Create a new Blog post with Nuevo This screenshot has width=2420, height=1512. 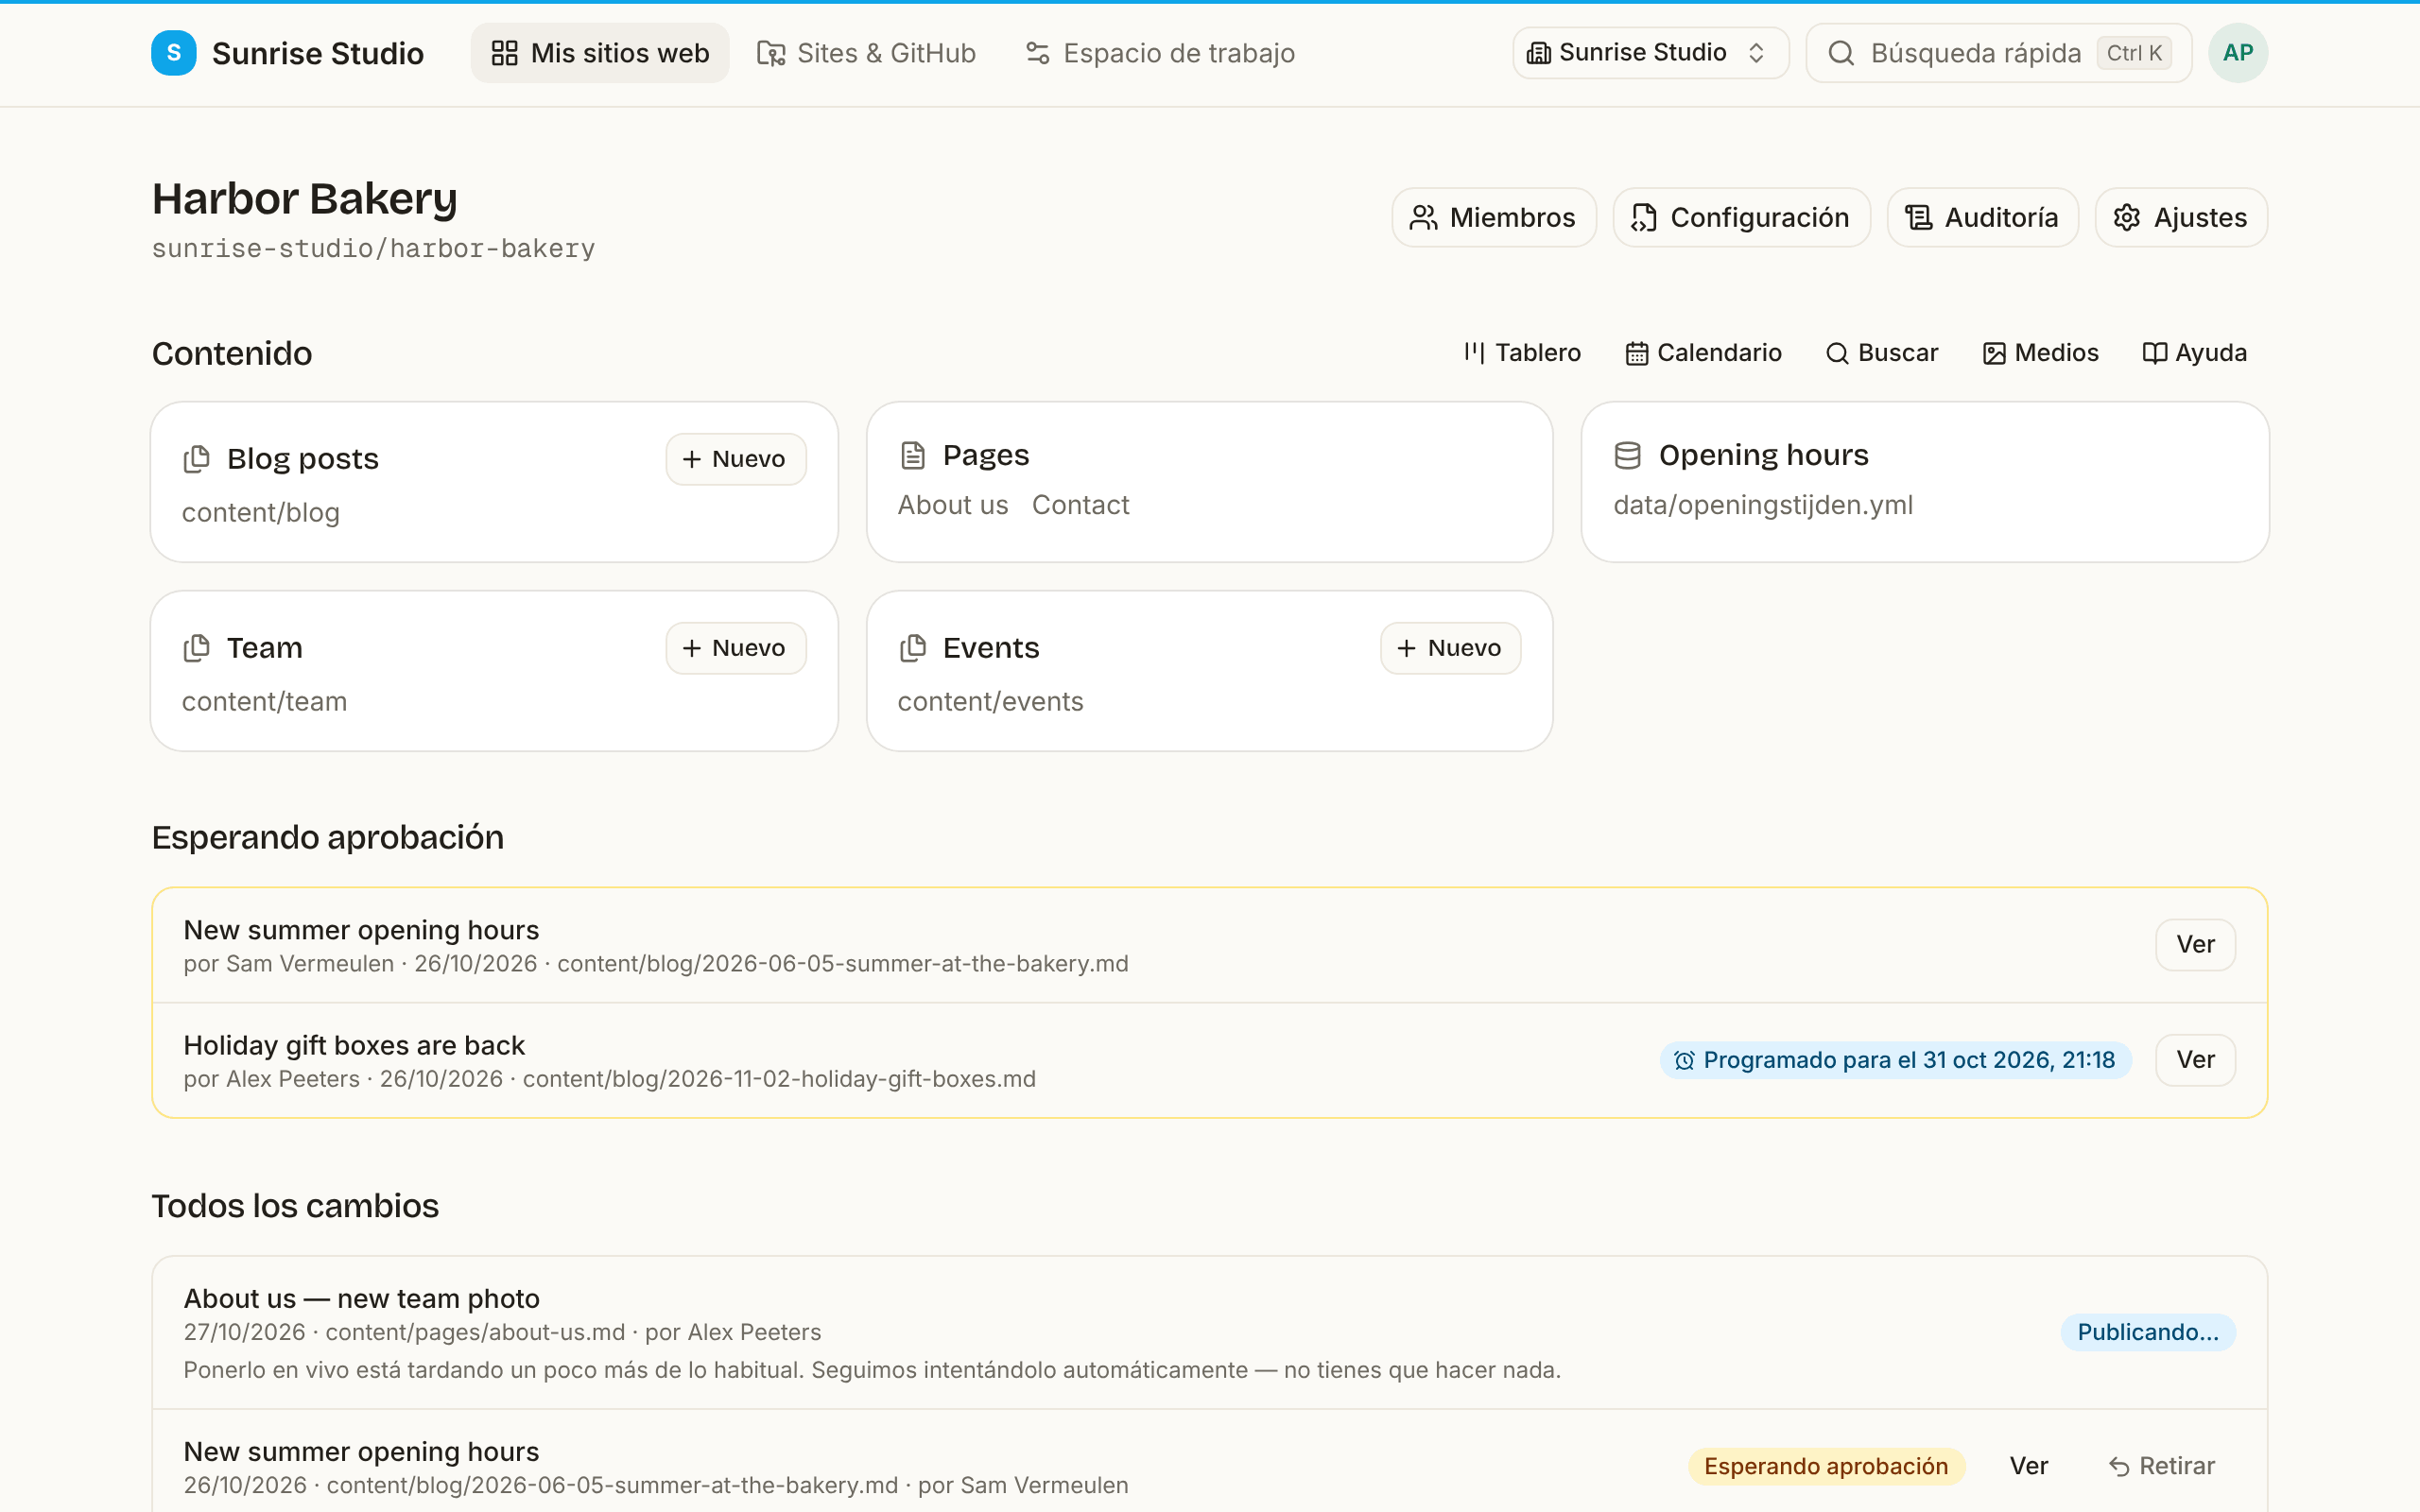click(x=735, y=459)
